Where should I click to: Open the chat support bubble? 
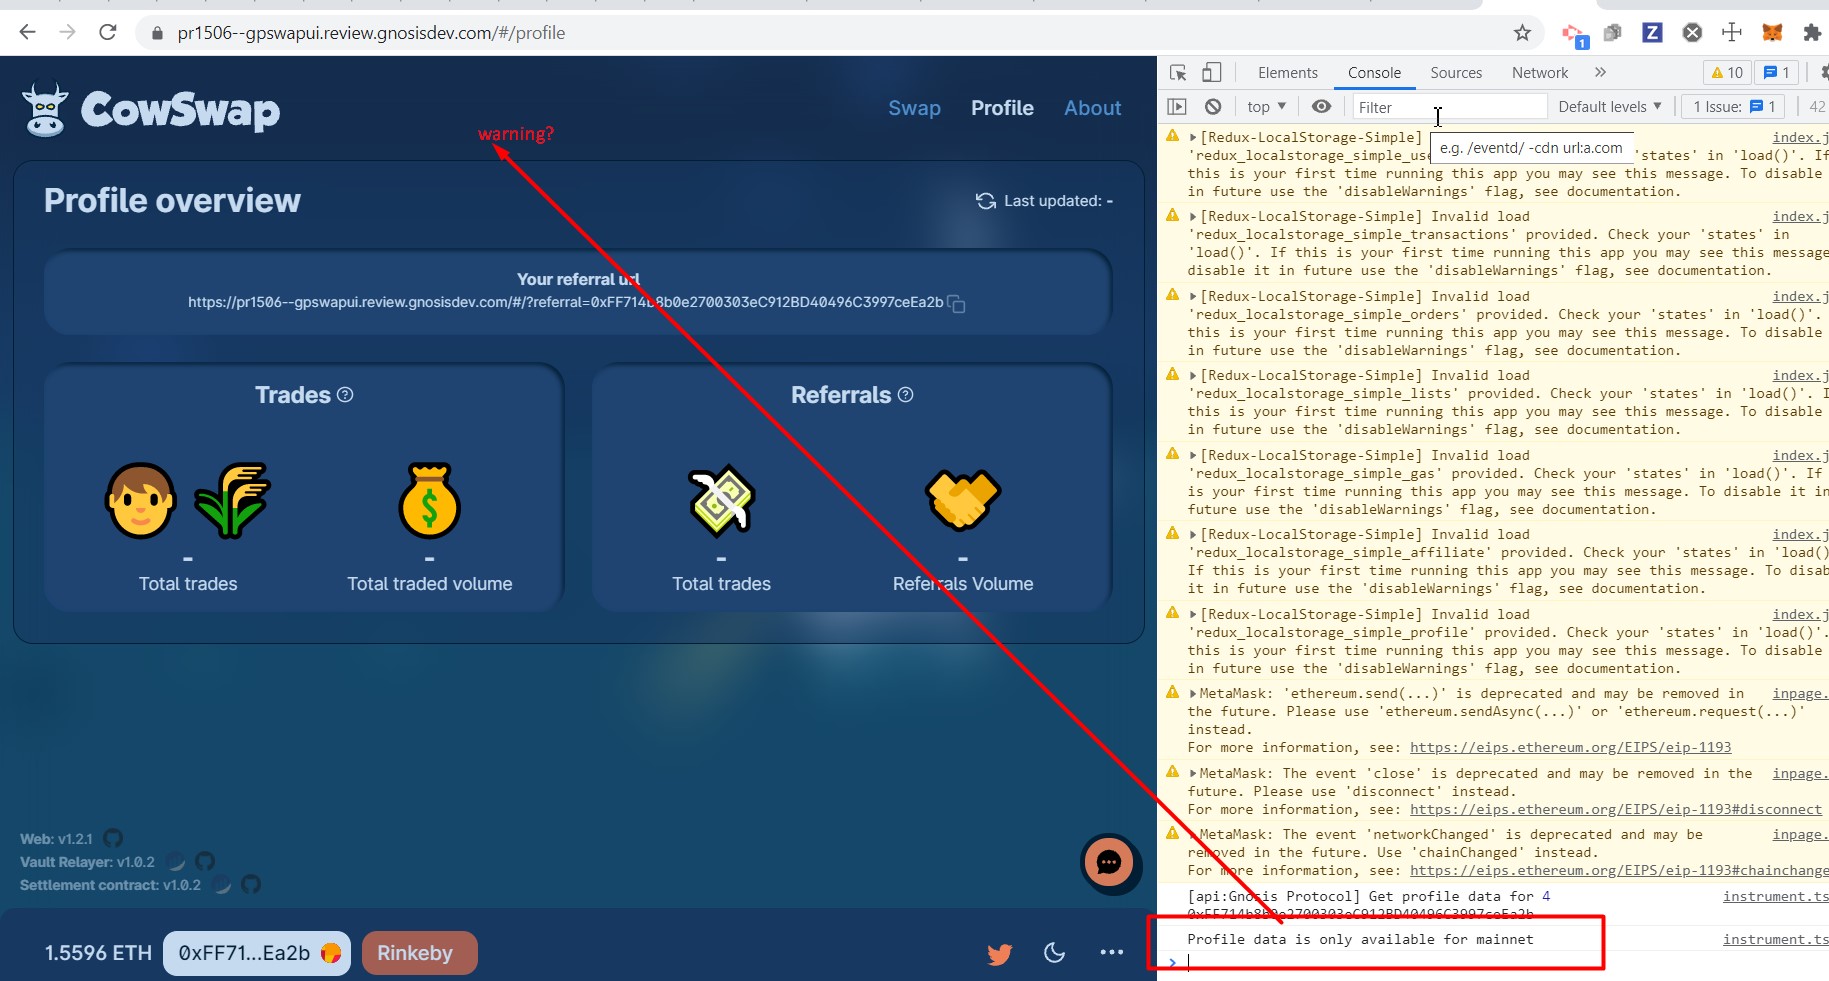[x=1110, y=862]
